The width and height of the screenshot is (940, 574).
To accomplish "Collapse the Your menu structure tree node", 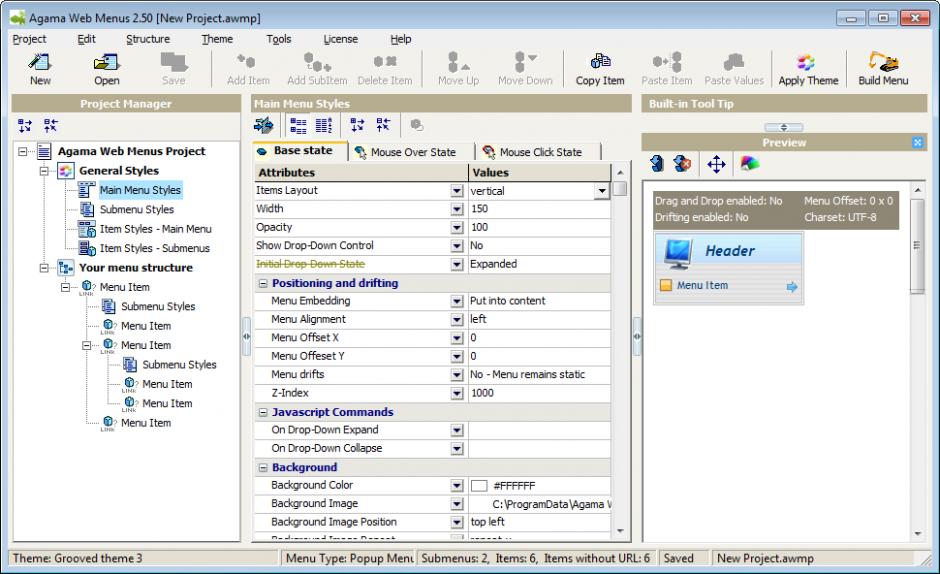I will (44, 268).
